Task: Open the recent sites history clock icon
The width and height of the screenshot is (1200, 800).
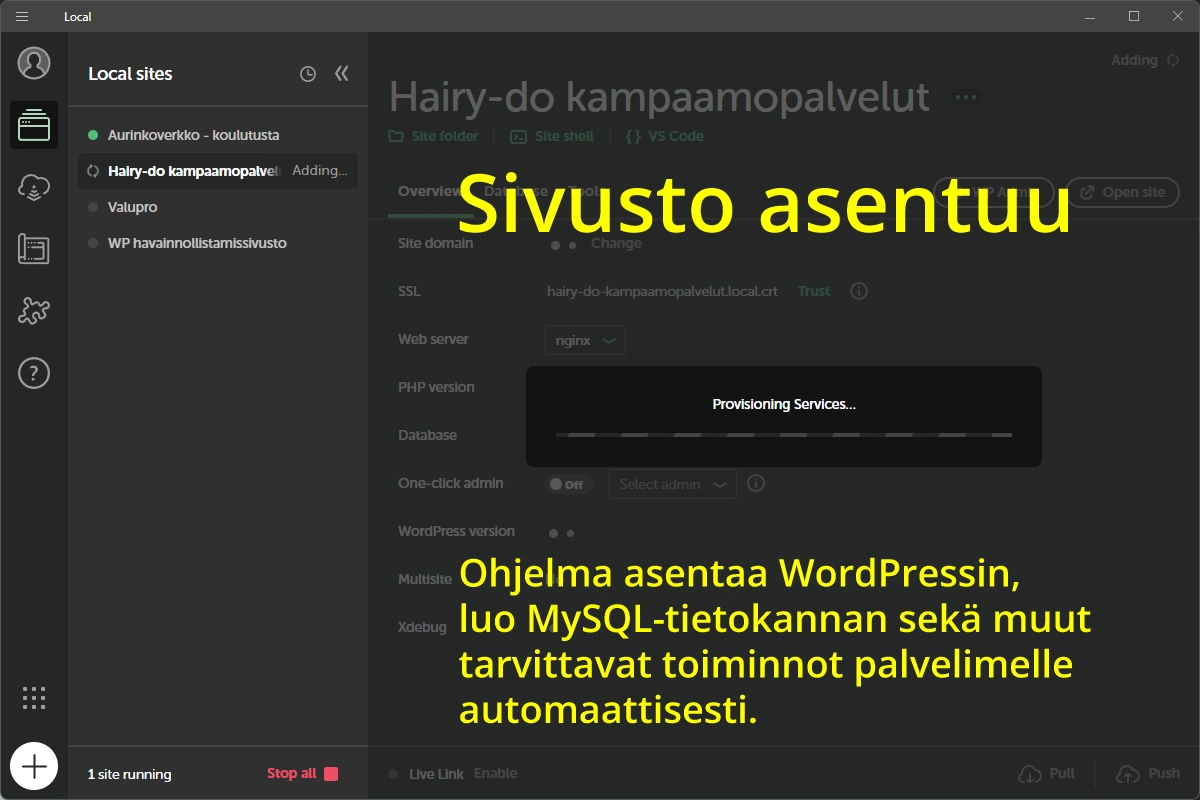Action: [307, 73]
